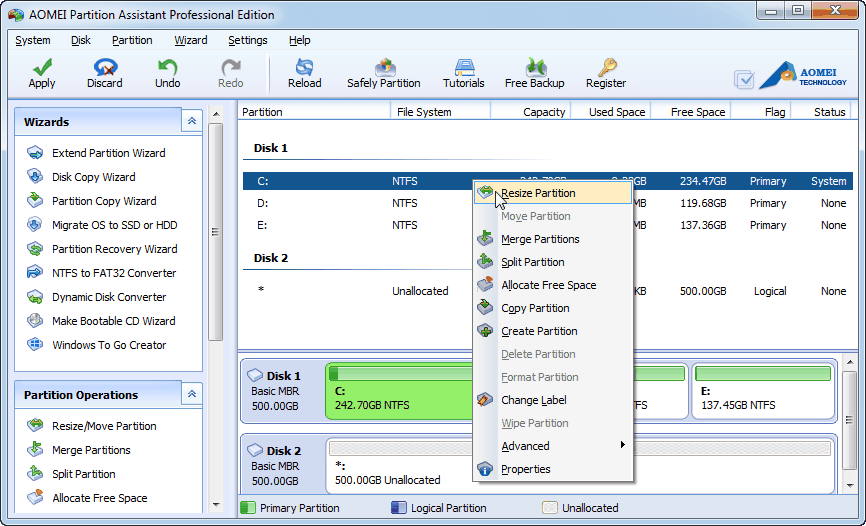The image size is (866, 526).
Task: Choose Copy Partition in context menu
Action: click(x=552, y=308)
